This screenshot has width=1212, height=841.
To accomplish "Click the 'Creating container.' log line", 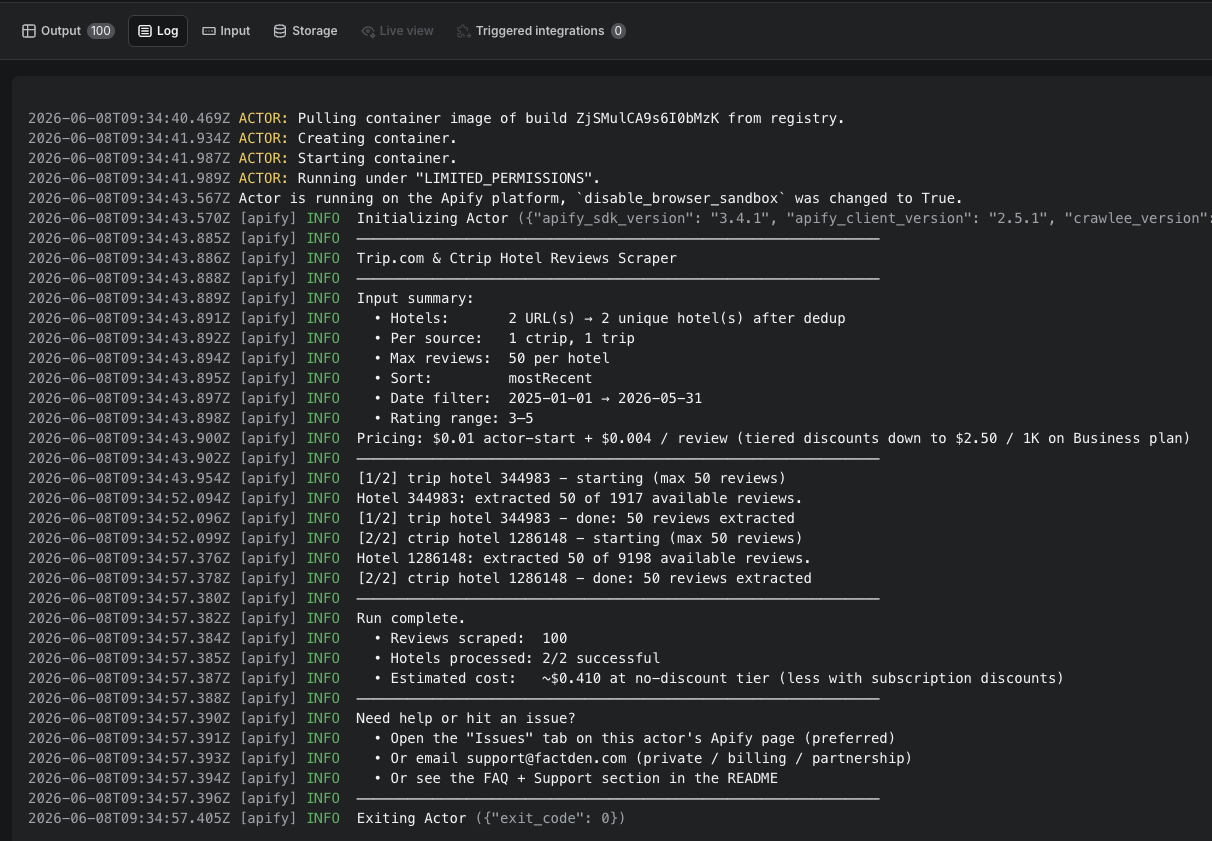I will click(x=242, y=138).
